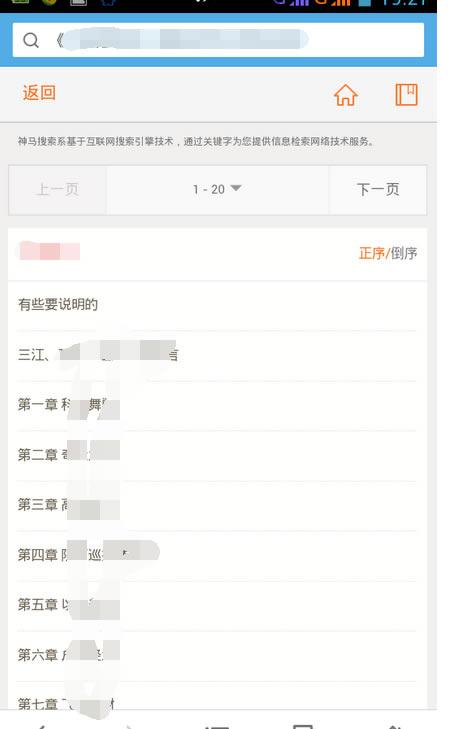The image size is (459, 729).
Task: Open the home page icon
Action: coord(346,95)
